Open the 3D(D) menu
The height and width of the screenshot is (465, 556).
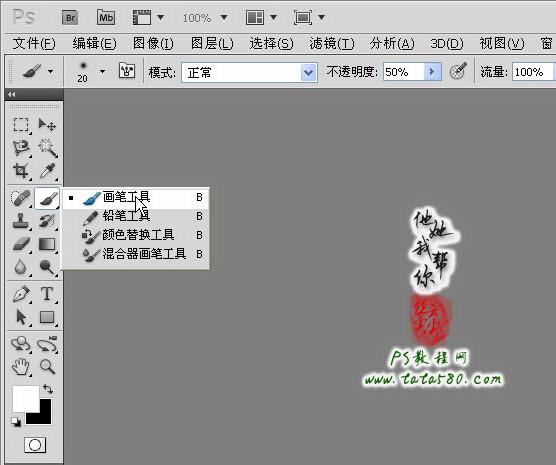tap(446, 44)
